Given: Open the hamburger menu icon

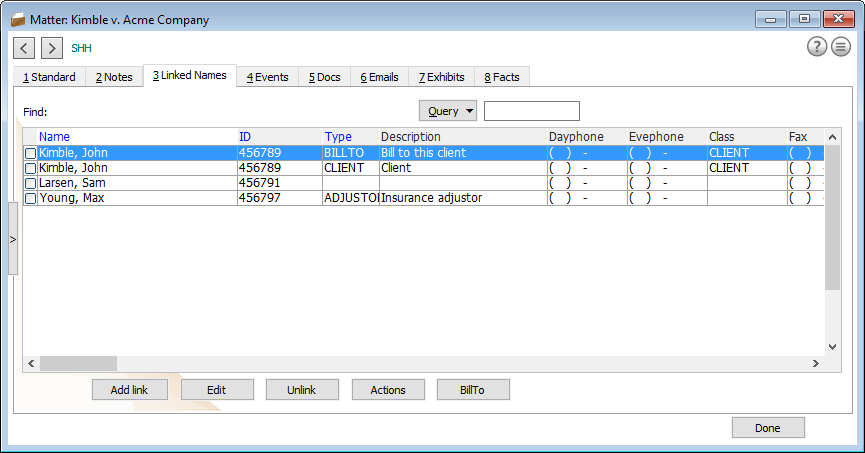Looking at the screenshot, I should pyautogui.click(x=841, y=47).
